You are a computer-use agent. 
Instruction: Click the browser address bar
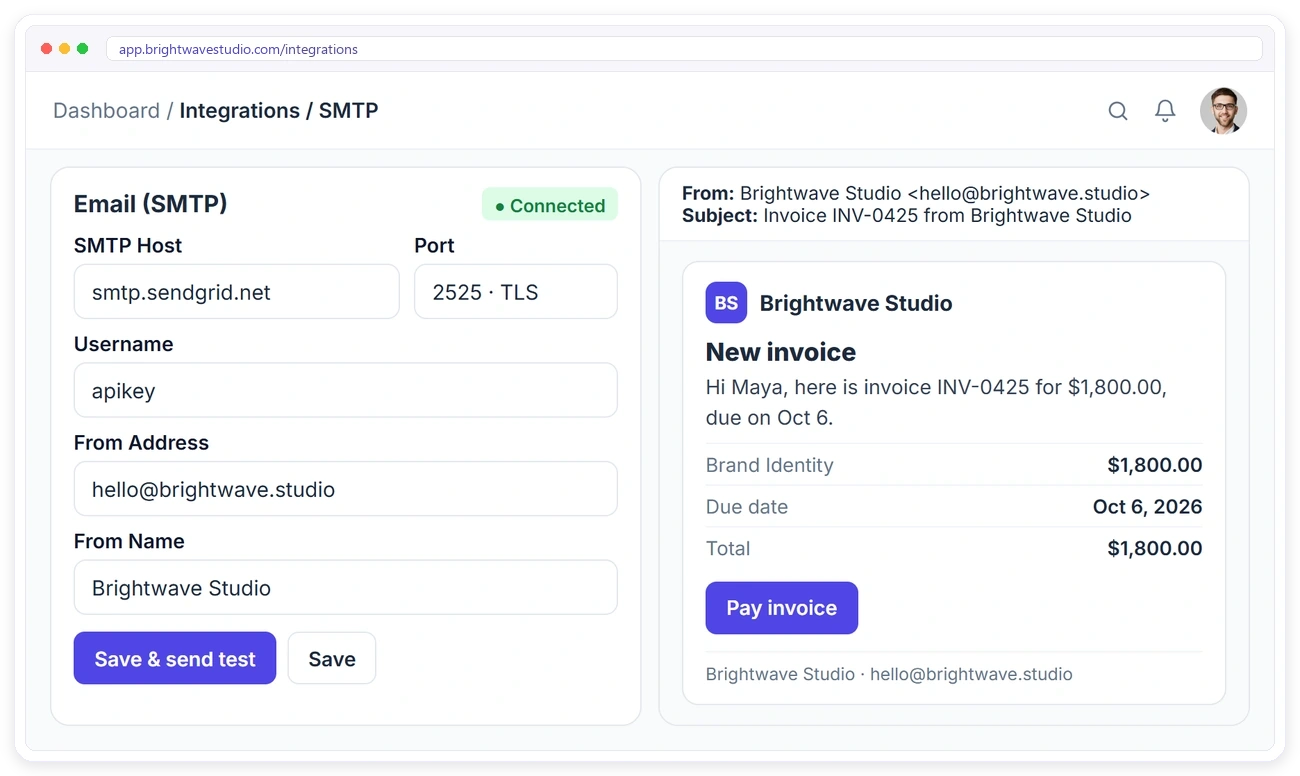[684, 49]
